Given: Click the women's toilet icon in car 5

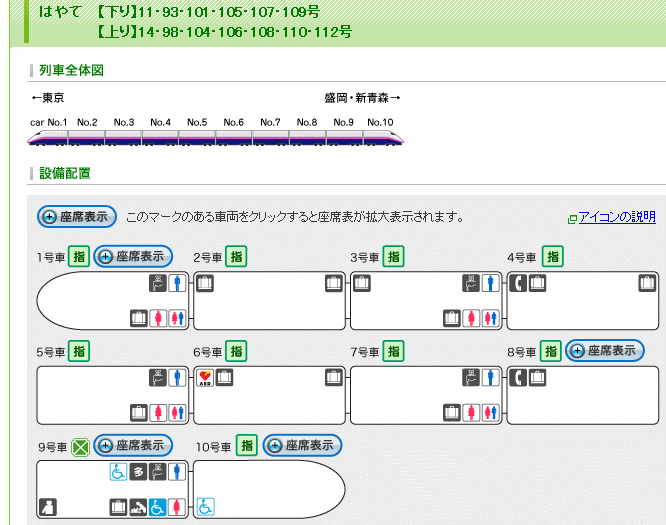Looking at the screenshot, I should tap(158, 412).
